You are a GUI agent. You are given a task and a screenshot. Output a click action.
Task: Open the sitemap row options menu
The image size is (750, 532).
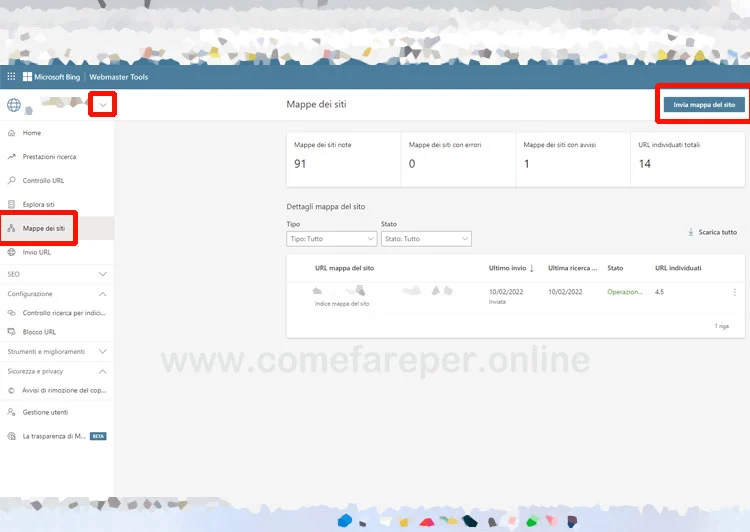[735, 292]
